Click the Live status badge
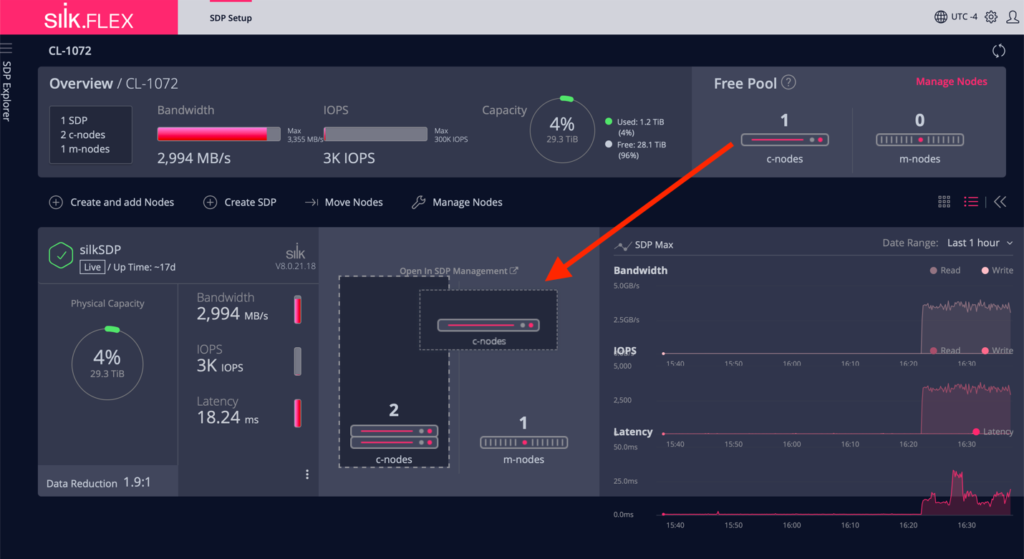This screenshot has height=559, width=1024. click(92, 267)
